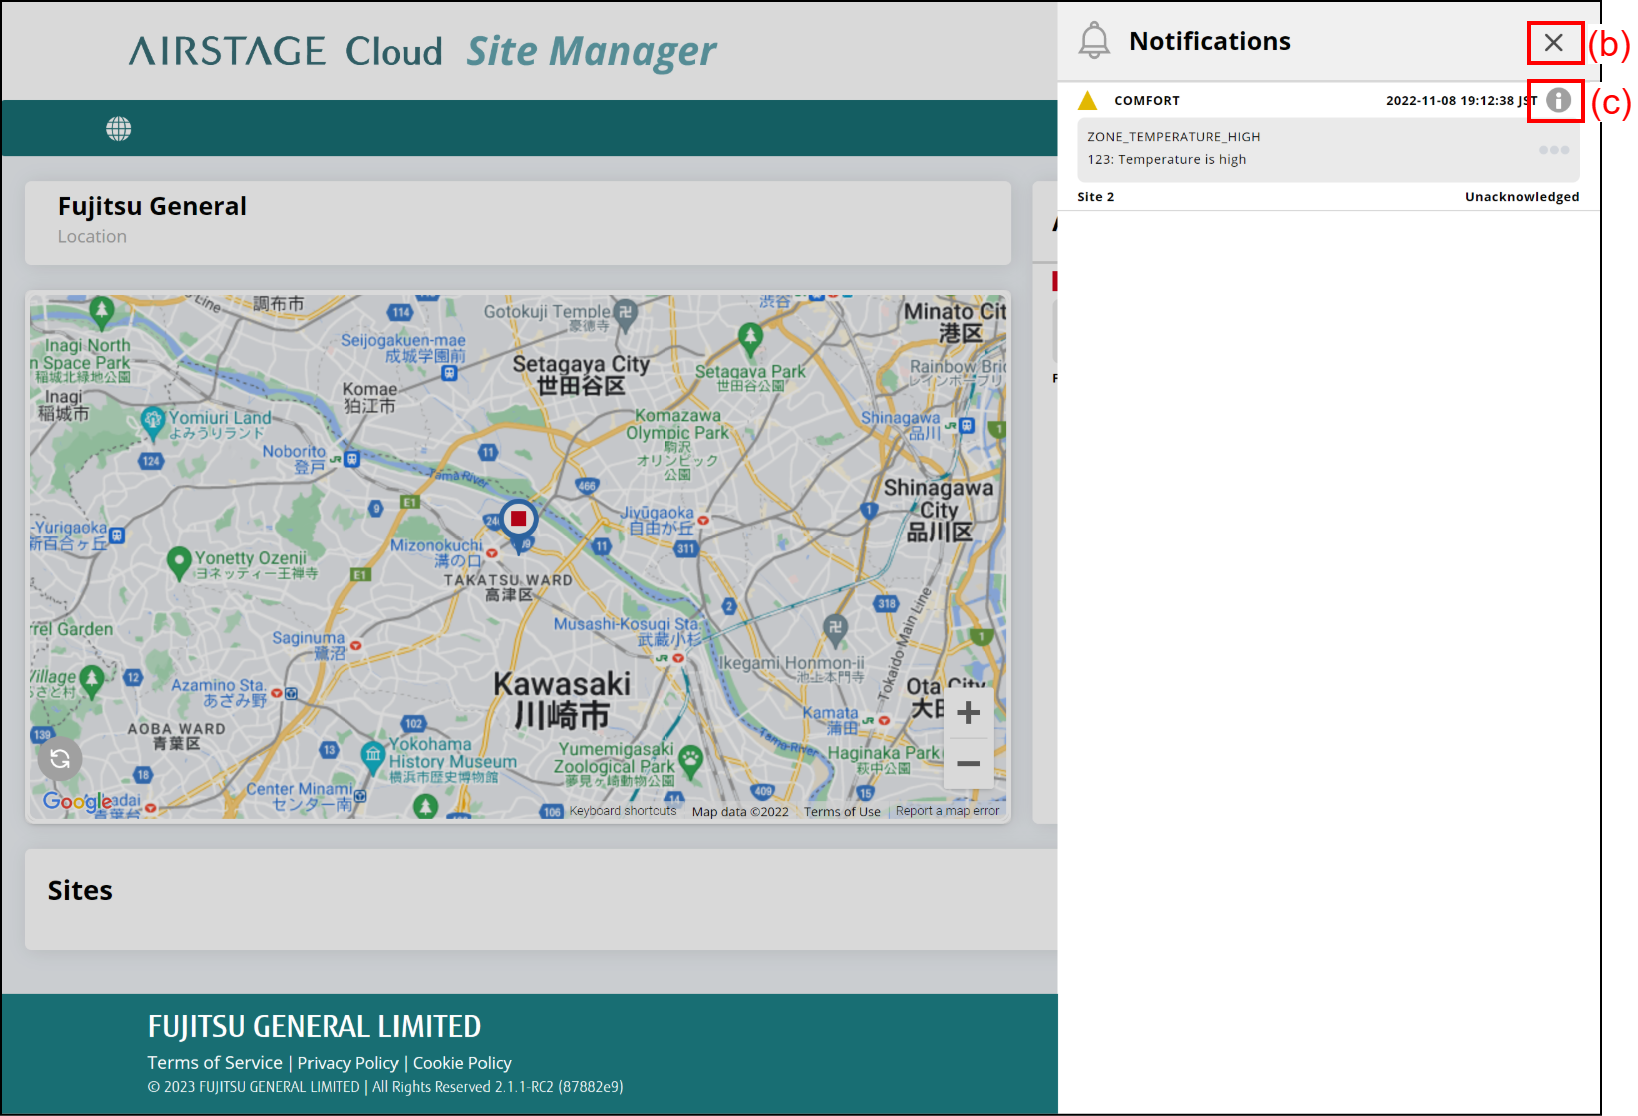Viewport: 1638px width, 1116px height.
Task: Open Terms of Service link
Action: (x=215, y=1063)
